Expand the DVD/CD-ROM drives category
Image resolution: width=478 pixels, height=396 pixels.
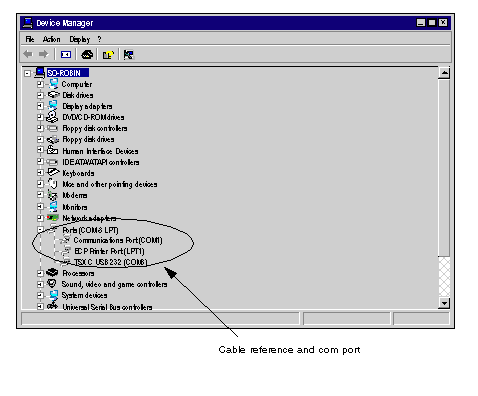tap(40, 117)
